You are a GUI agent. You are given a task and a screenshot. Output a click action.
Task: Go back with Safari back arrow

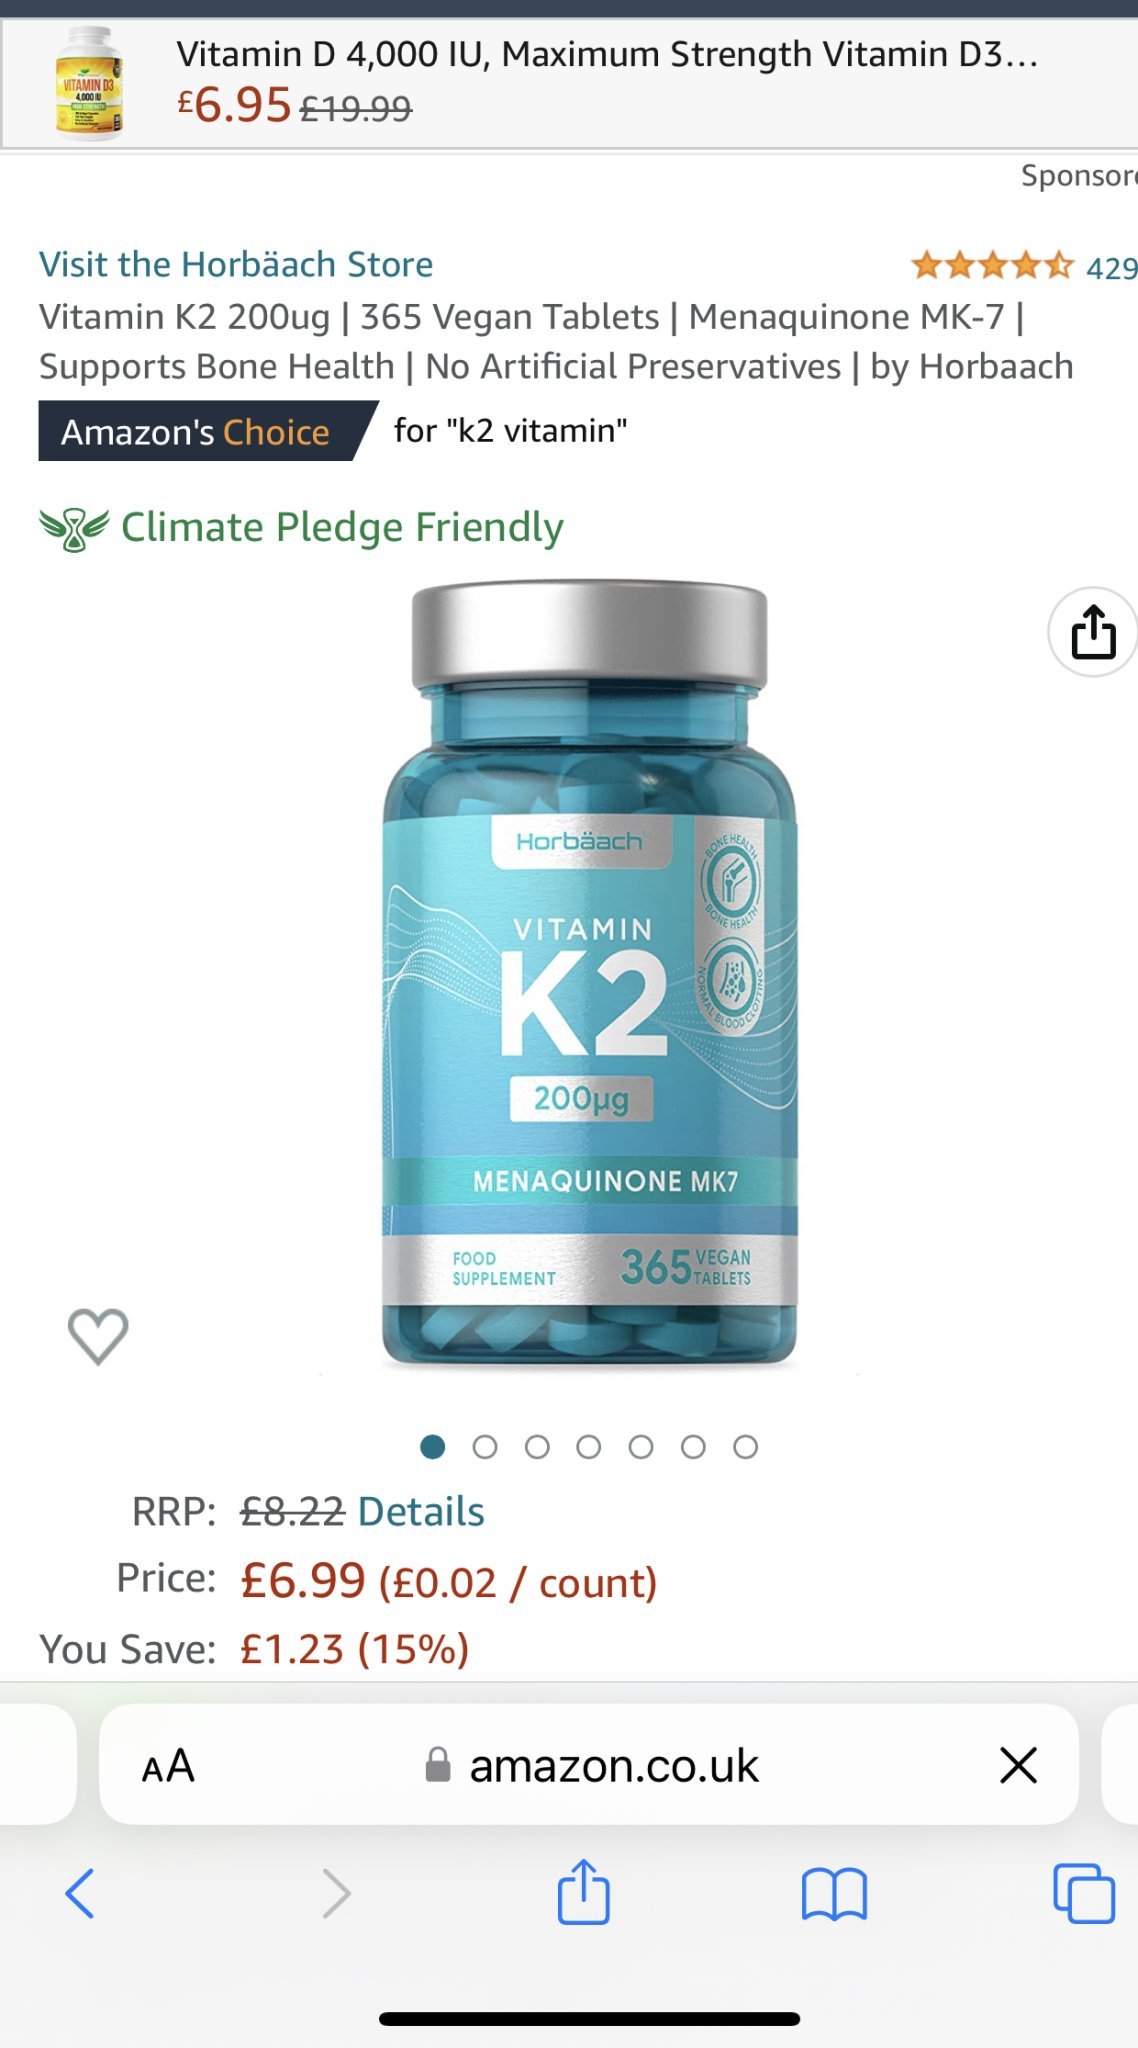point(80,1893)
